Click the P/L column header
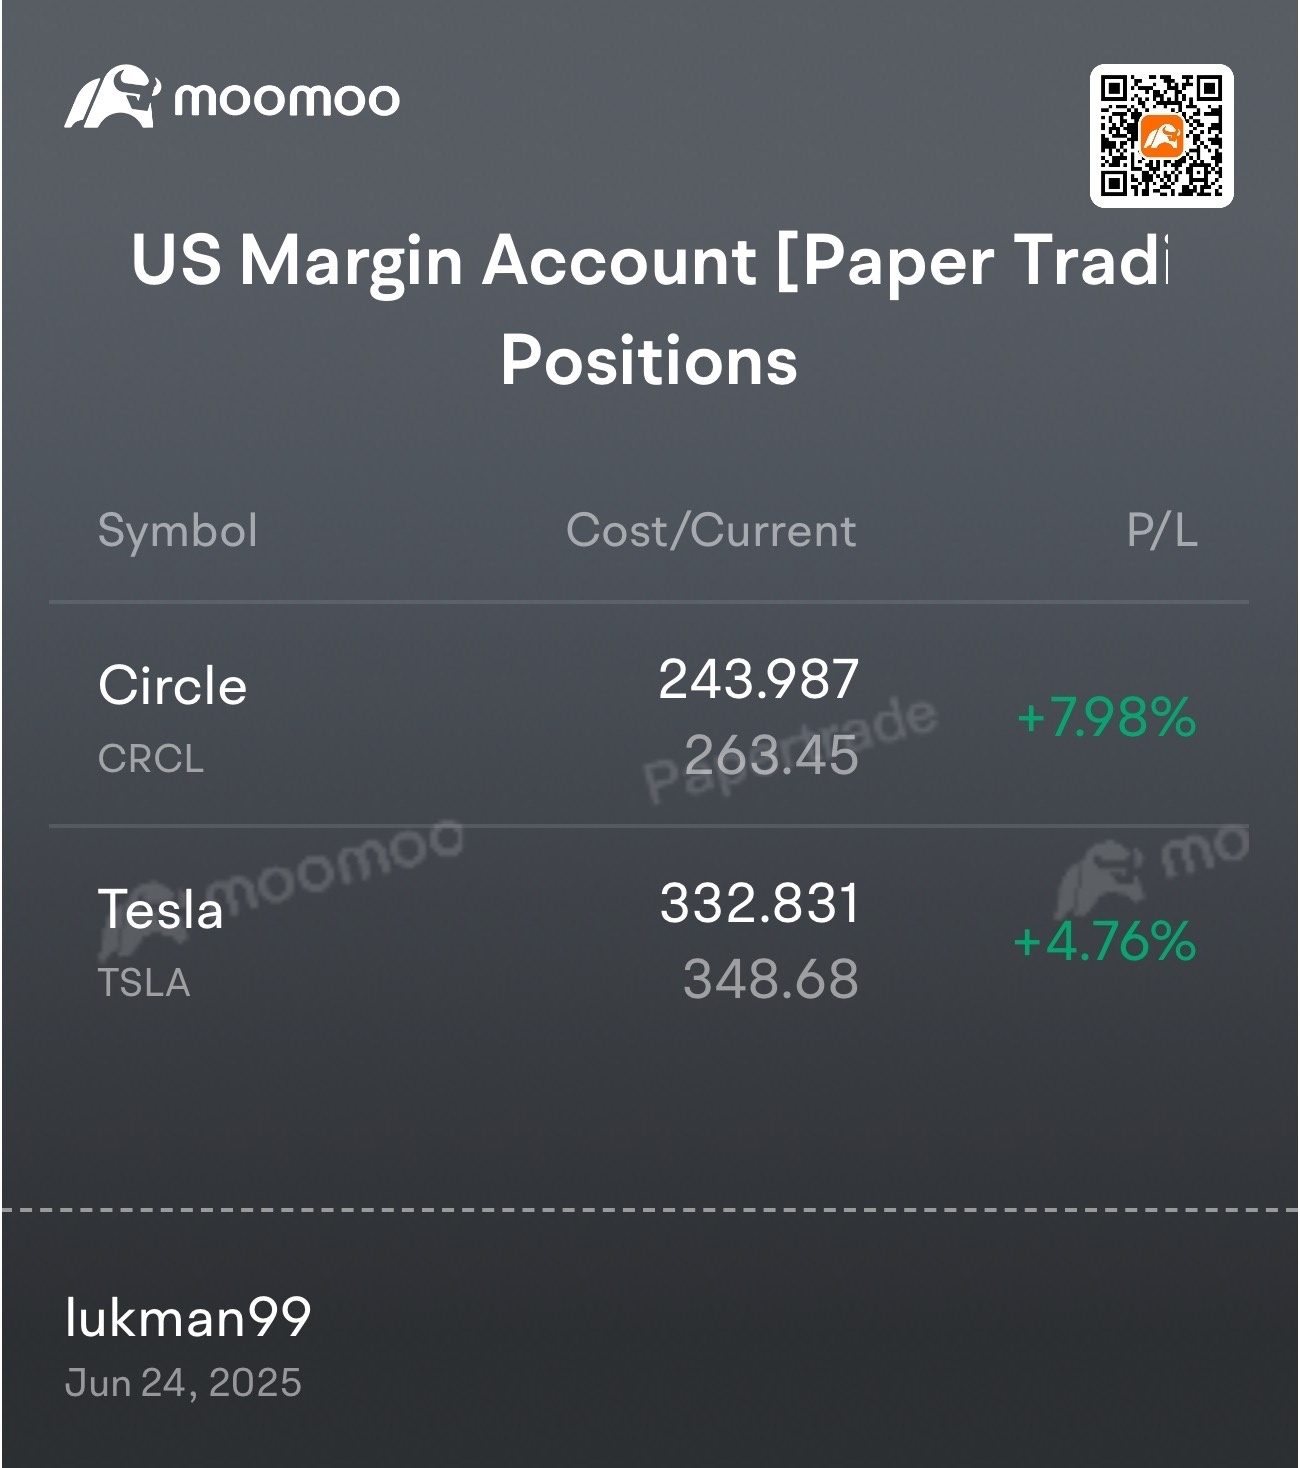Image resolution: width=1300 pixels, height=1468 pixels. point(1162,530)
